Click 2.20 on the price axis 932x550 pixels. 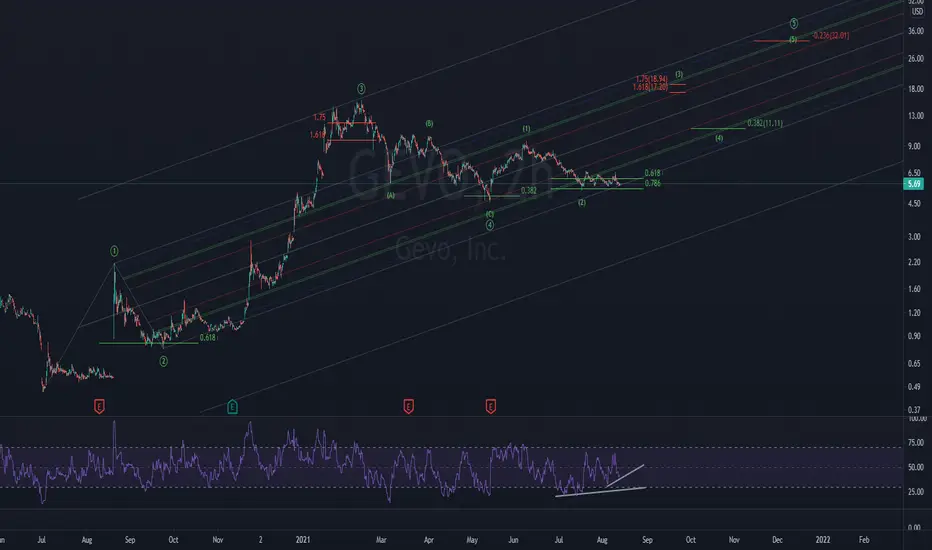pyautogui.click(x=915, y=262)
